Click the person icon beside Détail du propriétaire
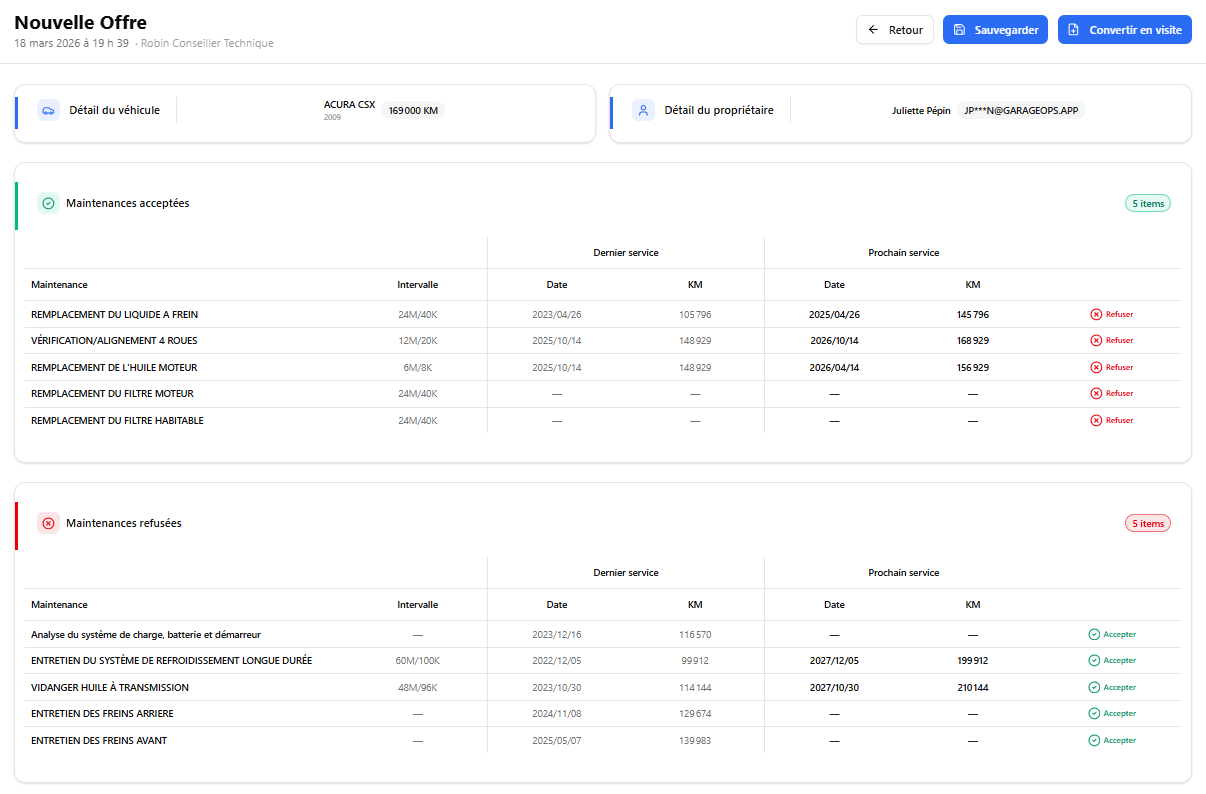 pyautogui.click(x=643, y=110)
